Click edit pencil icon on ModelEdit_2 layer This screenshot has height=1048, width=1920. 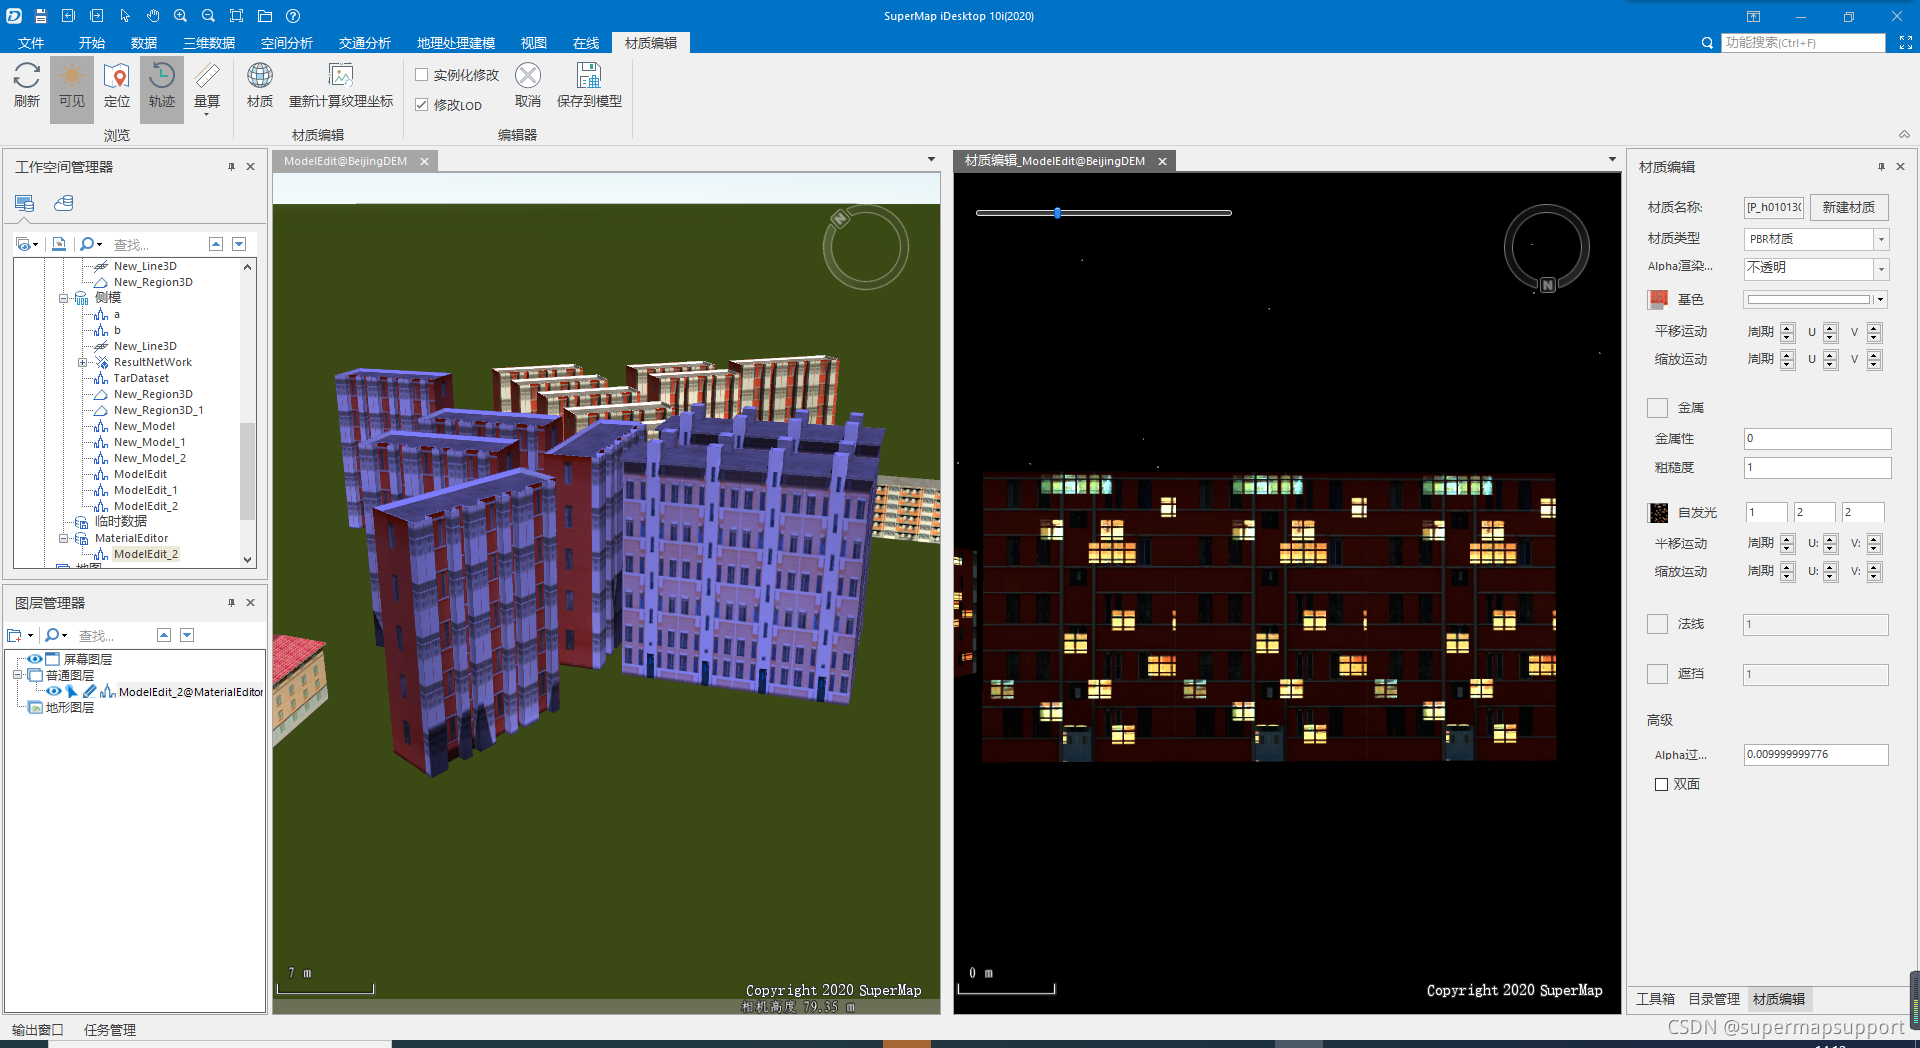(89, 691)
